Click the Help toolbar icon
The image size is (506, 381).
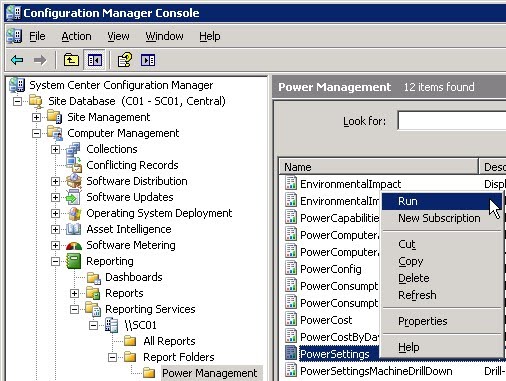(125, 60)
